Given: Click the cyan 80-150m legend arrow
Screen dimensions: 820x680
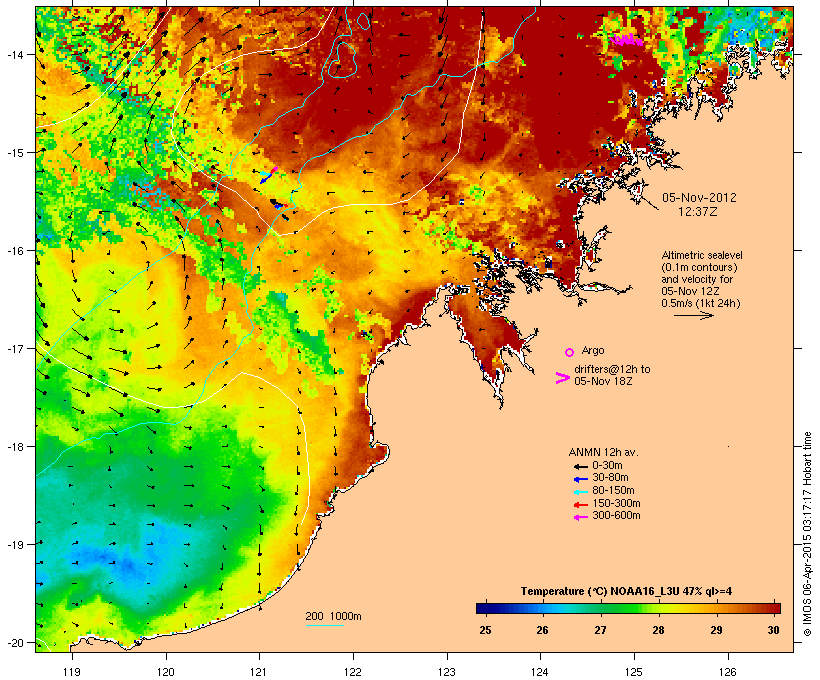Looking at the screenshot, I should point(580,492).
